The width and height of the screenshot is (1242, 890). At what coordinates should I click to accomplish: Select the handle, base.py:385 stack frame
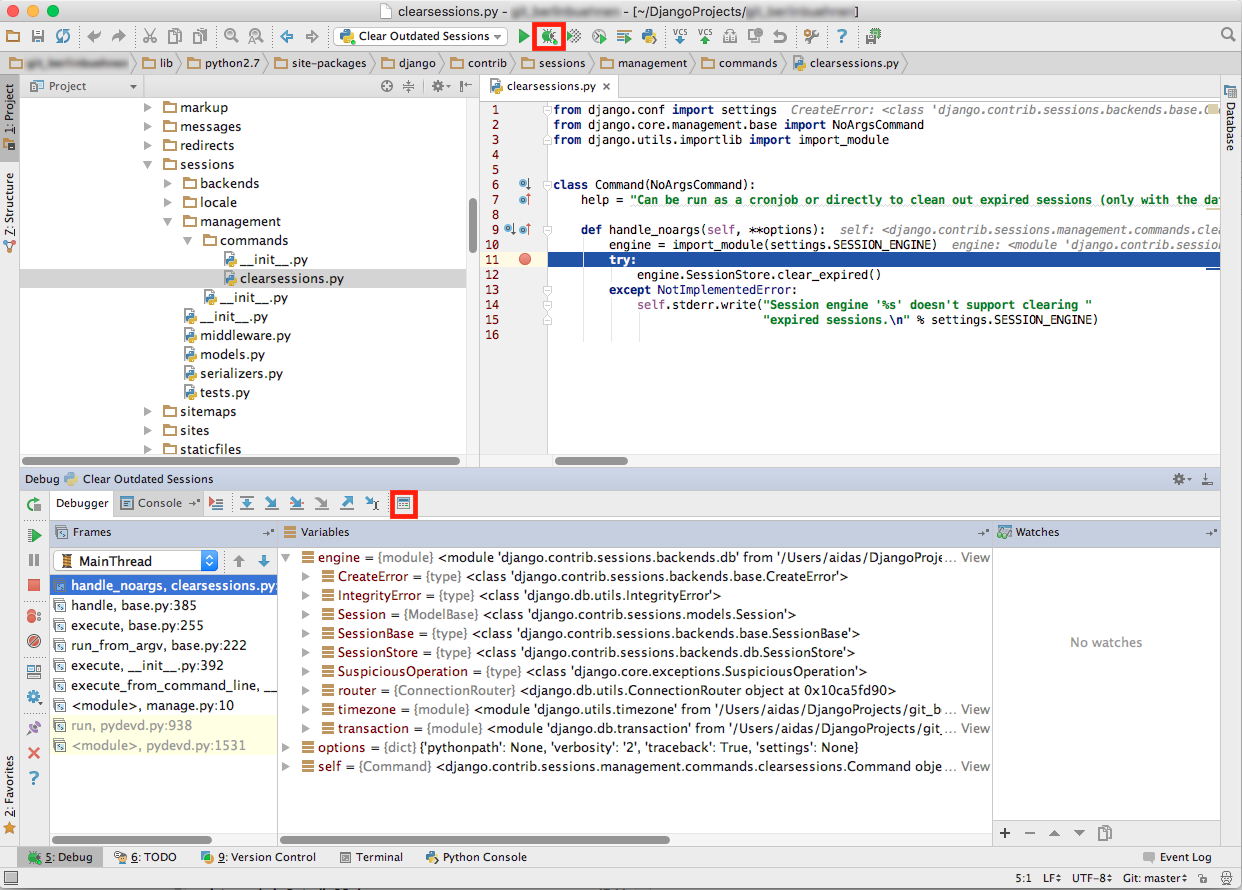(132, 605)
